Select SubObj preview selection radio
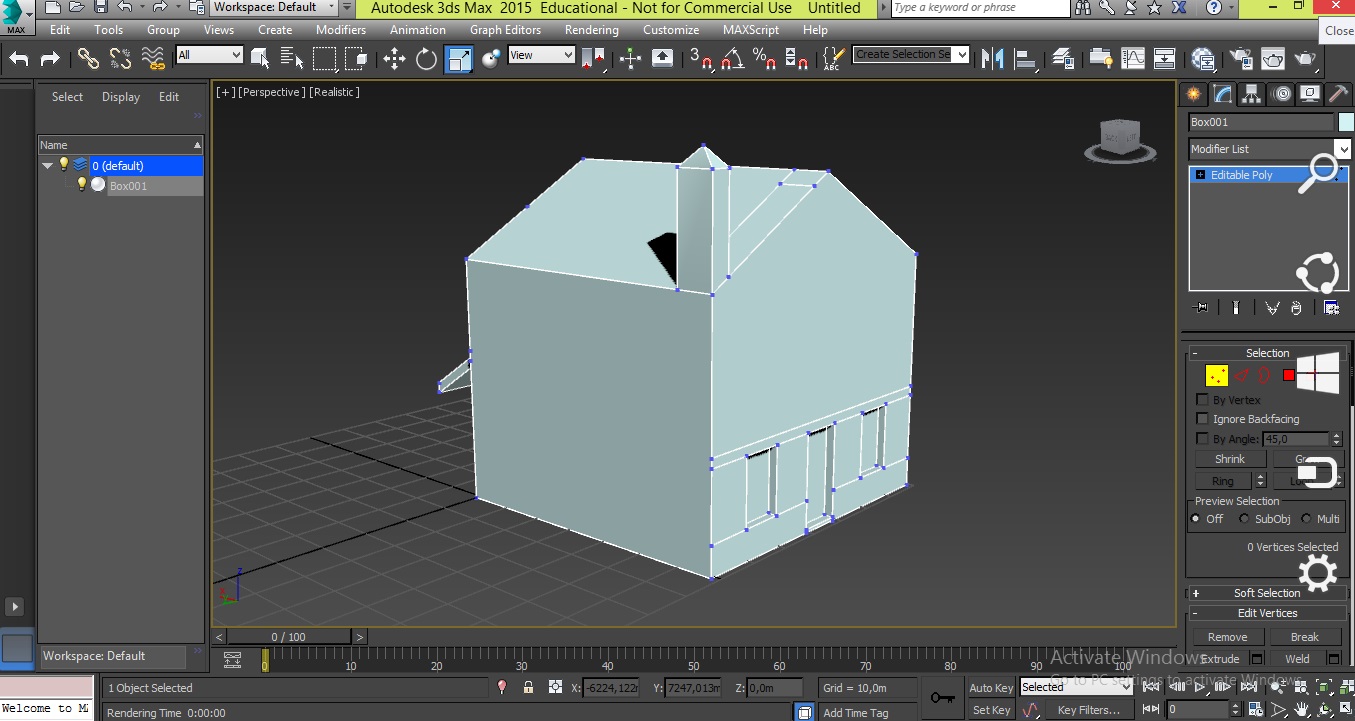Viewport: 1355px width, 721px height. (x=1244, y=519)
